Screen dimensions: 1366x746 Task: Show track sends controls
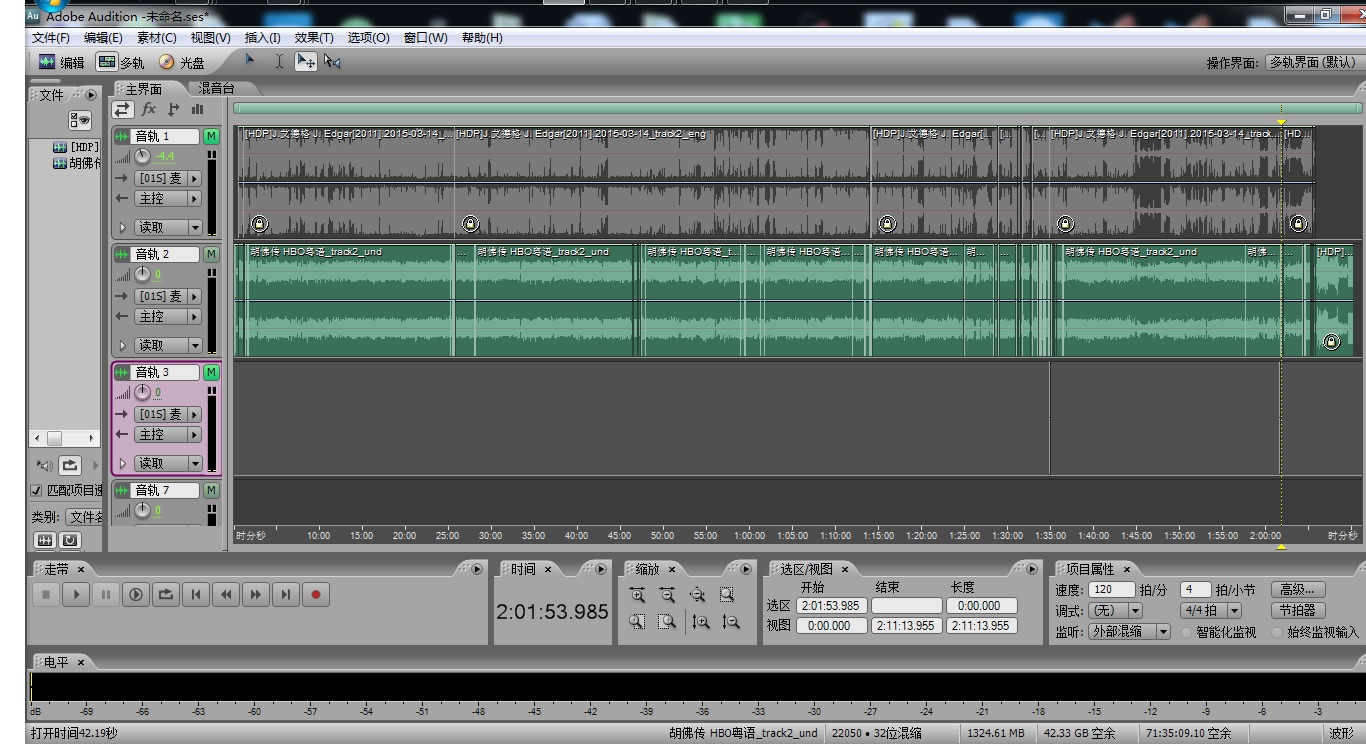173,109
